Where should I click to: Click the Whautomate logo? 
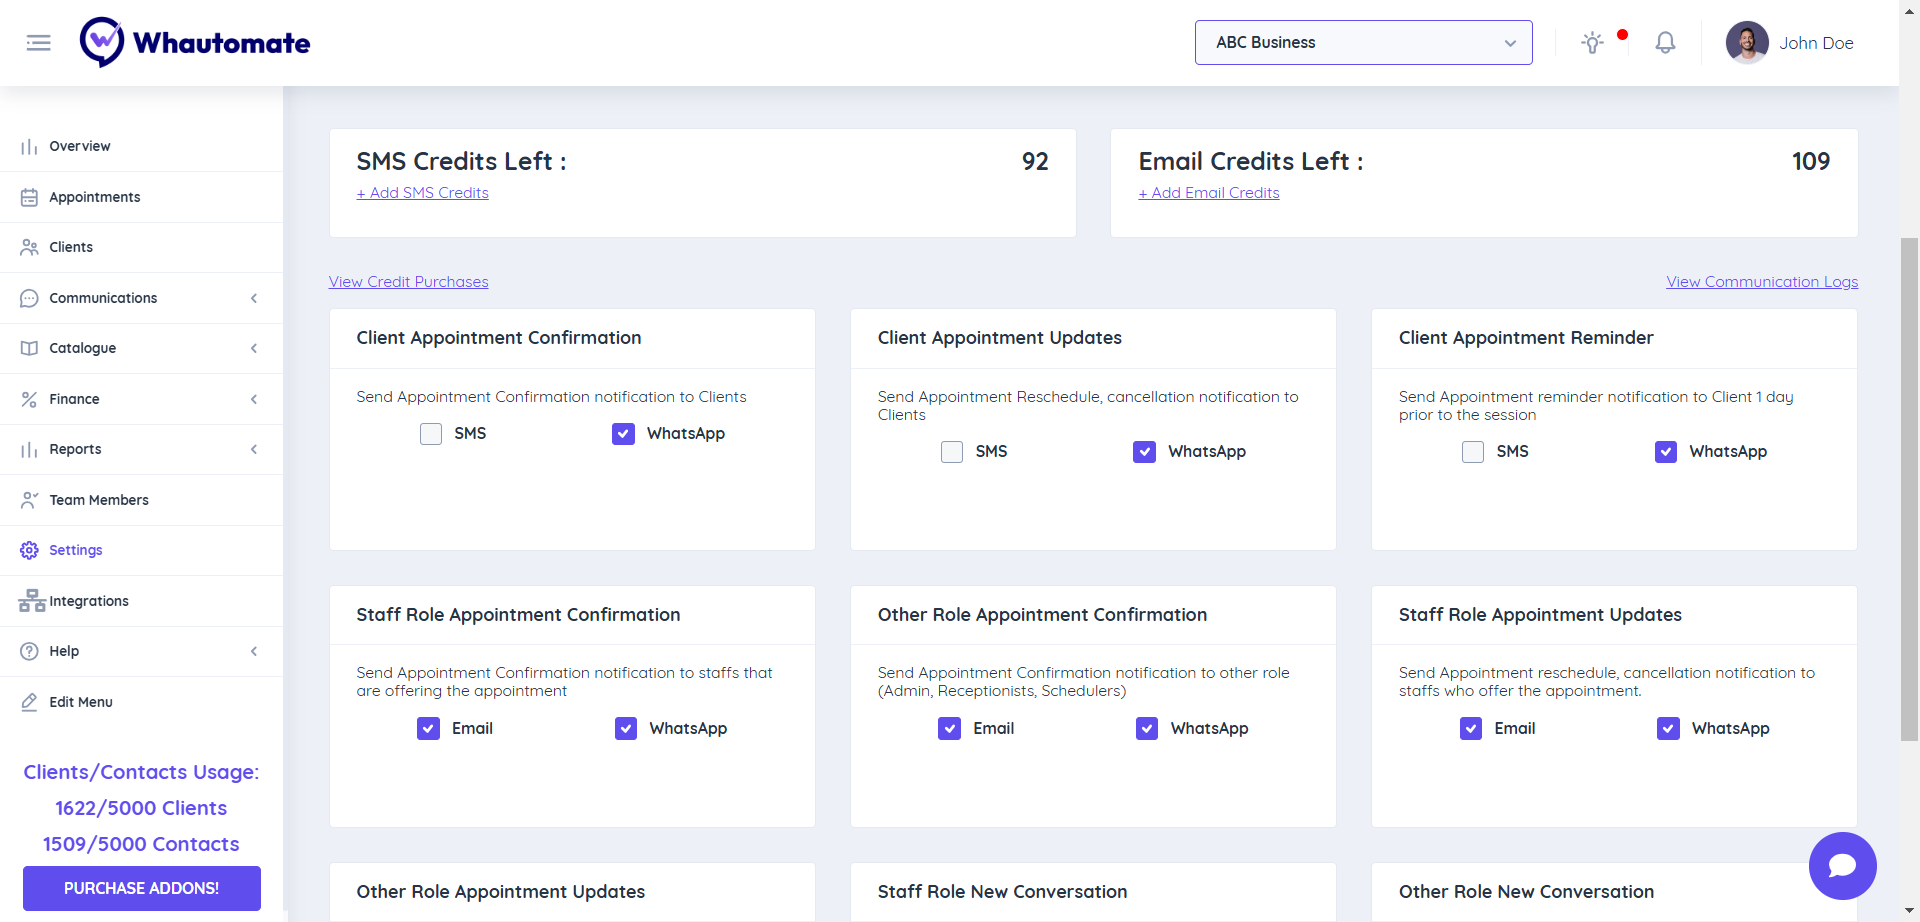(x=195, y=43)
